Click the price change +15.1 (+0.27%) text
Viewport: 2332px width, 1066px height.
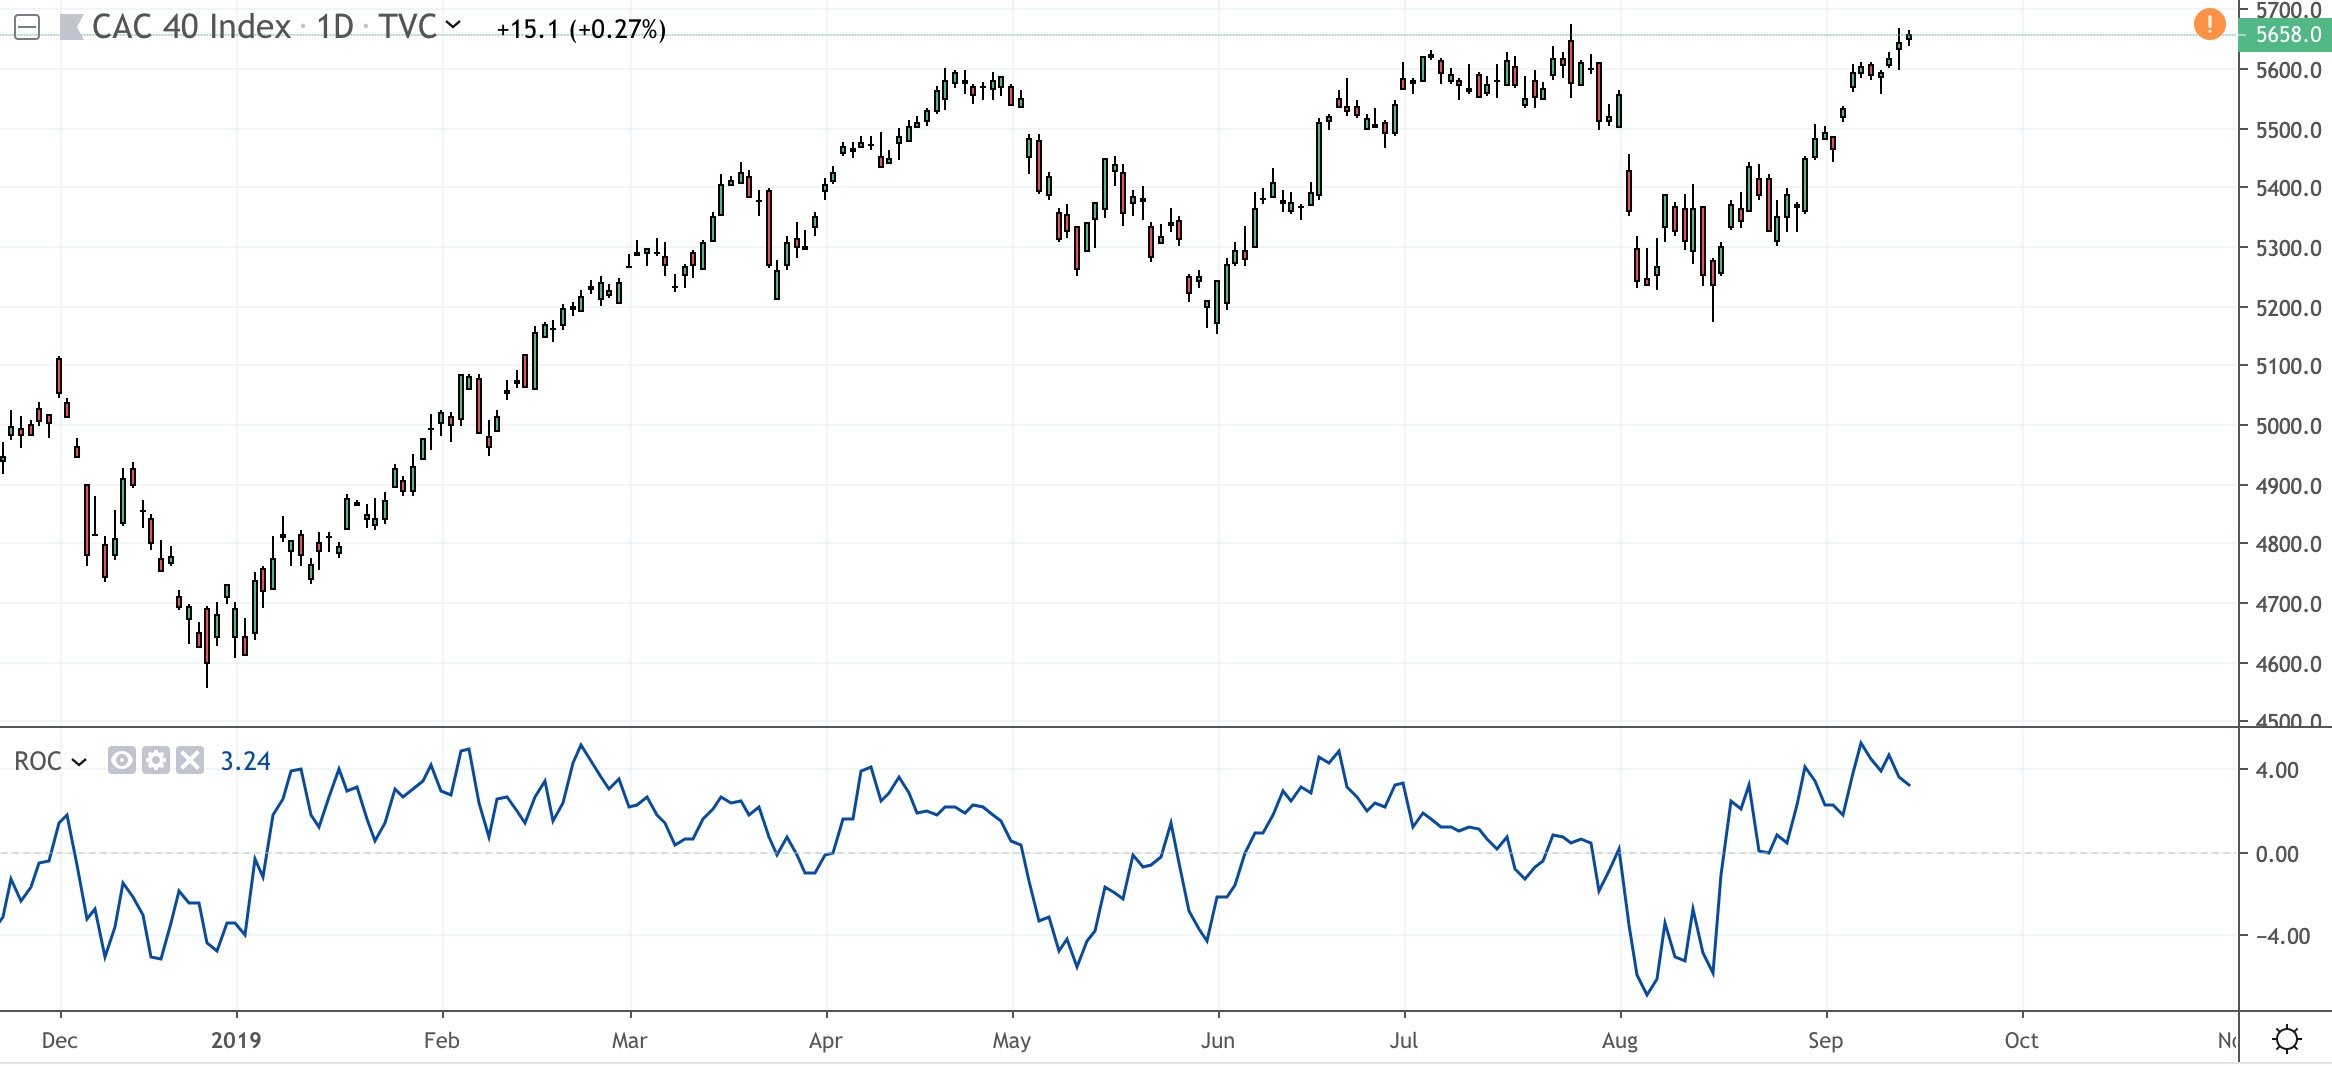pos(581,29)
